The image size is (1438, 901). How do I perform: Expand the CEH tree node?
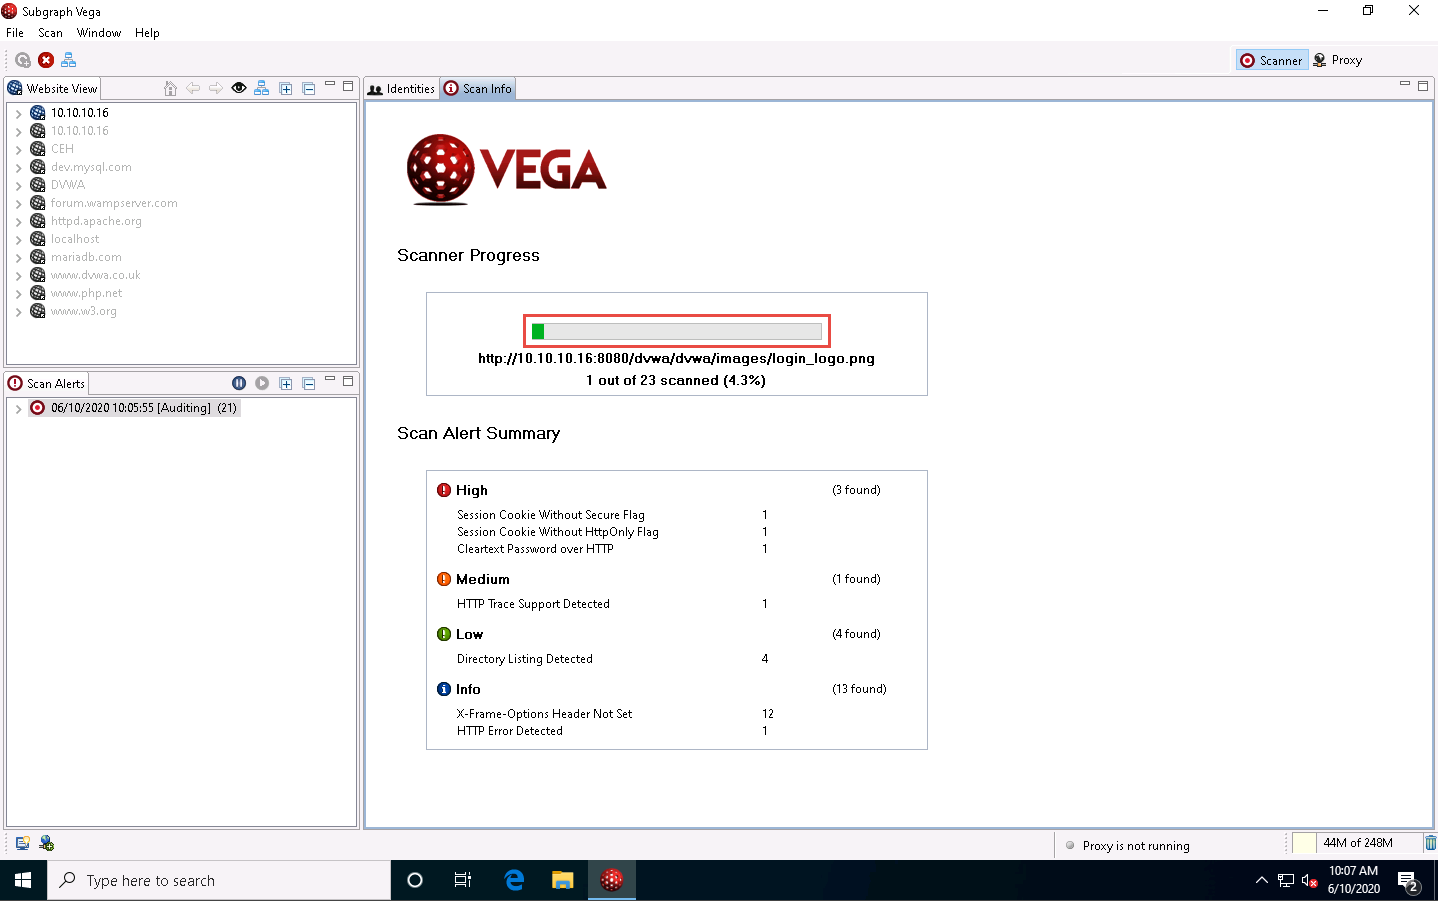click(18, 149)
